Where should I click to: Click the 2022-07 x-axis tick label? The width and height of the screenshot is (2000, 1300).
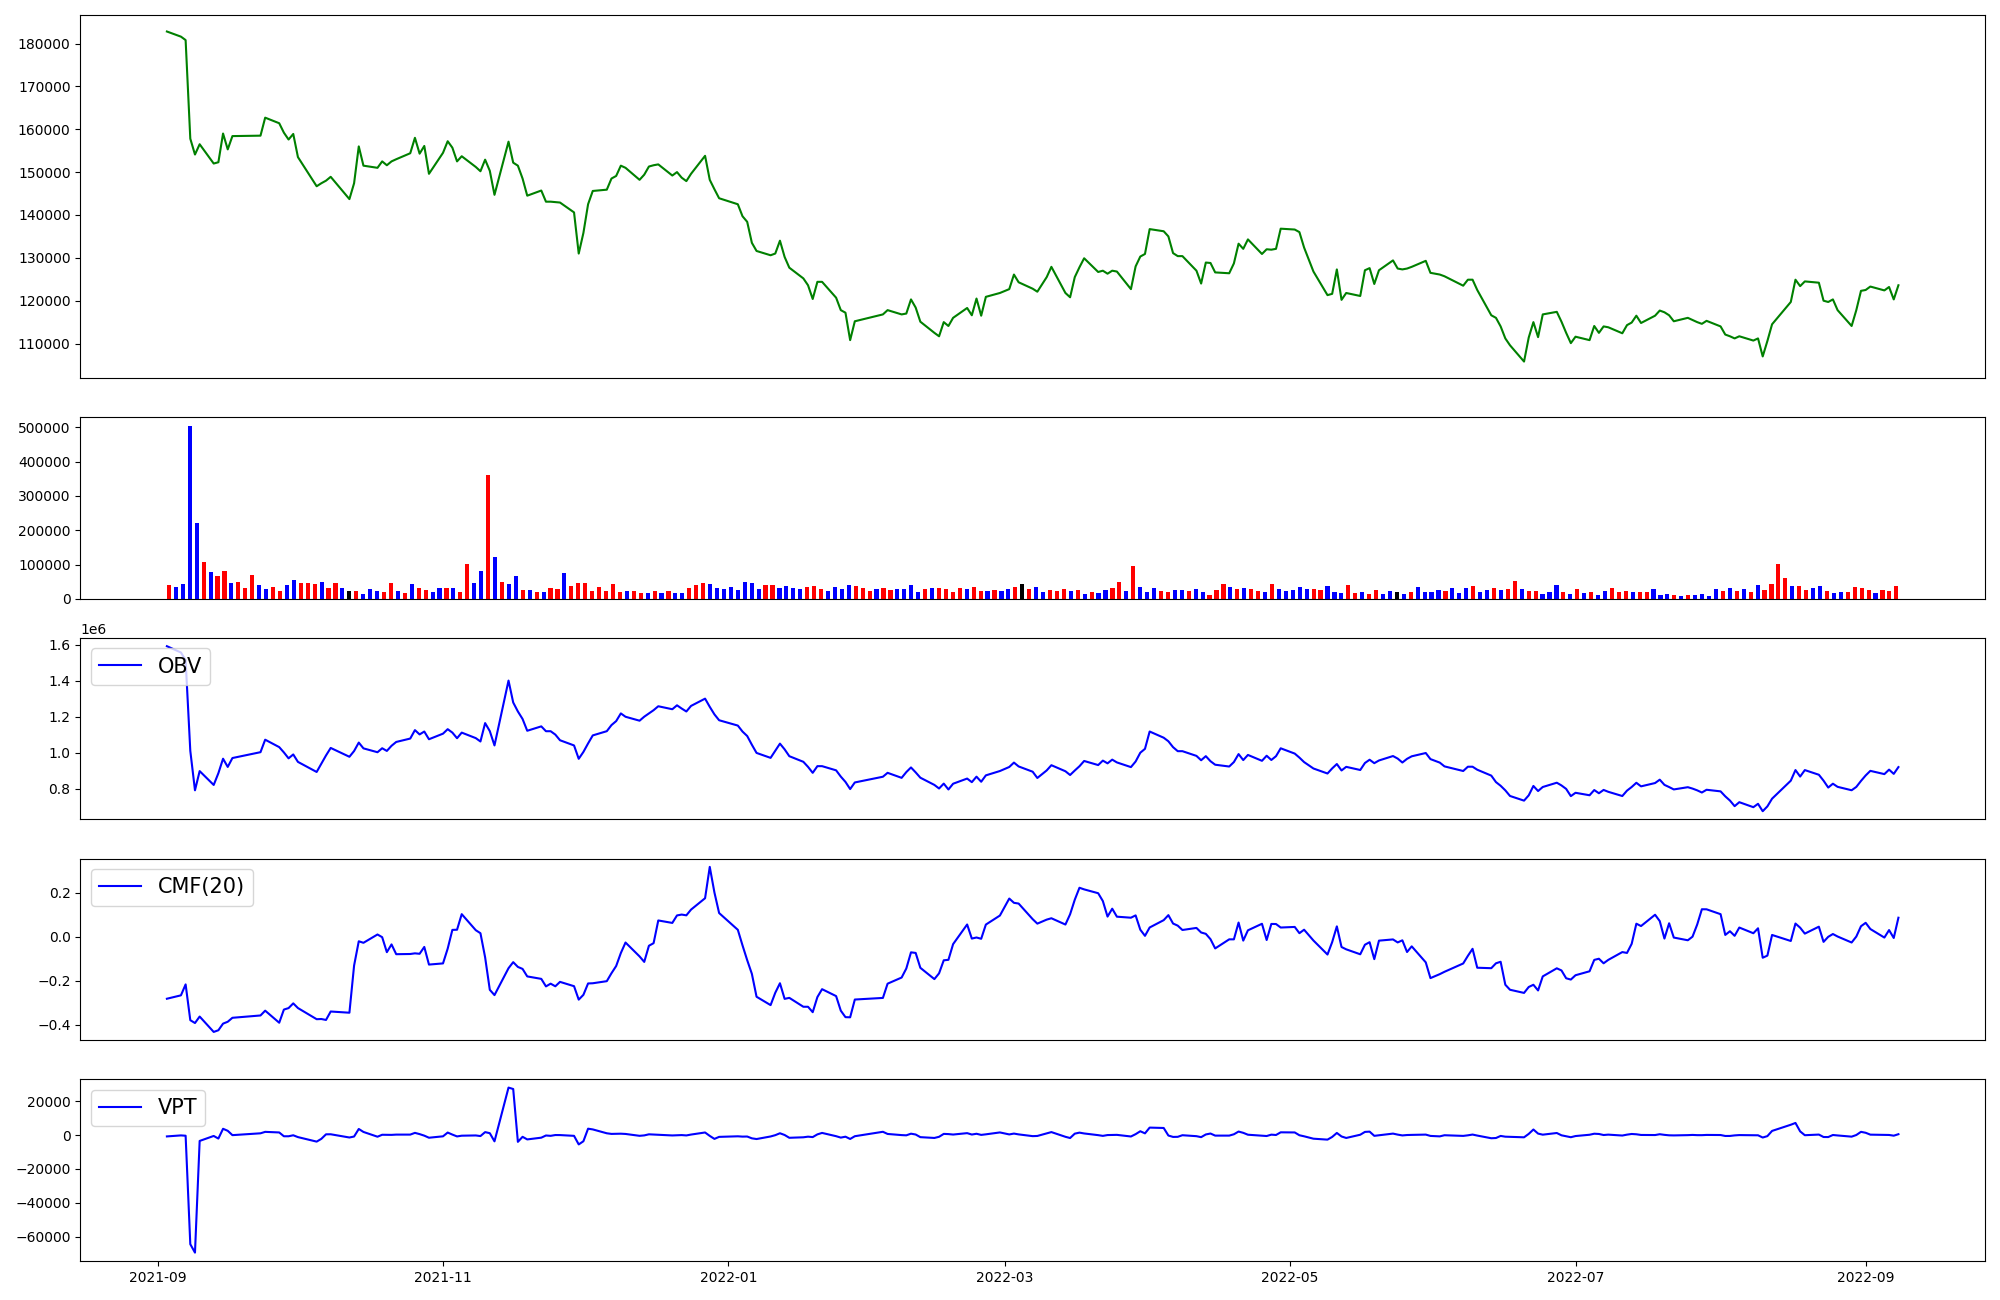1576,1277
